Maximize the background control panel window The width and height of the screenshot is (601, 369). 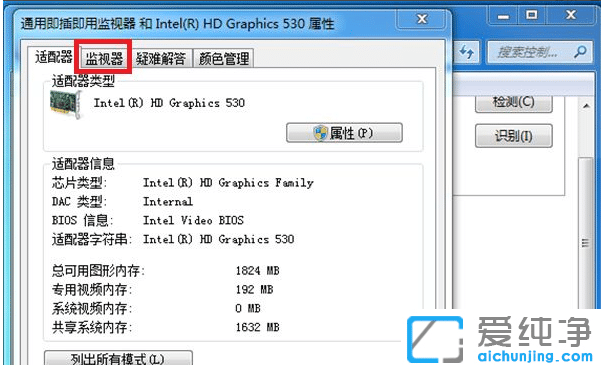click(532, 15)
